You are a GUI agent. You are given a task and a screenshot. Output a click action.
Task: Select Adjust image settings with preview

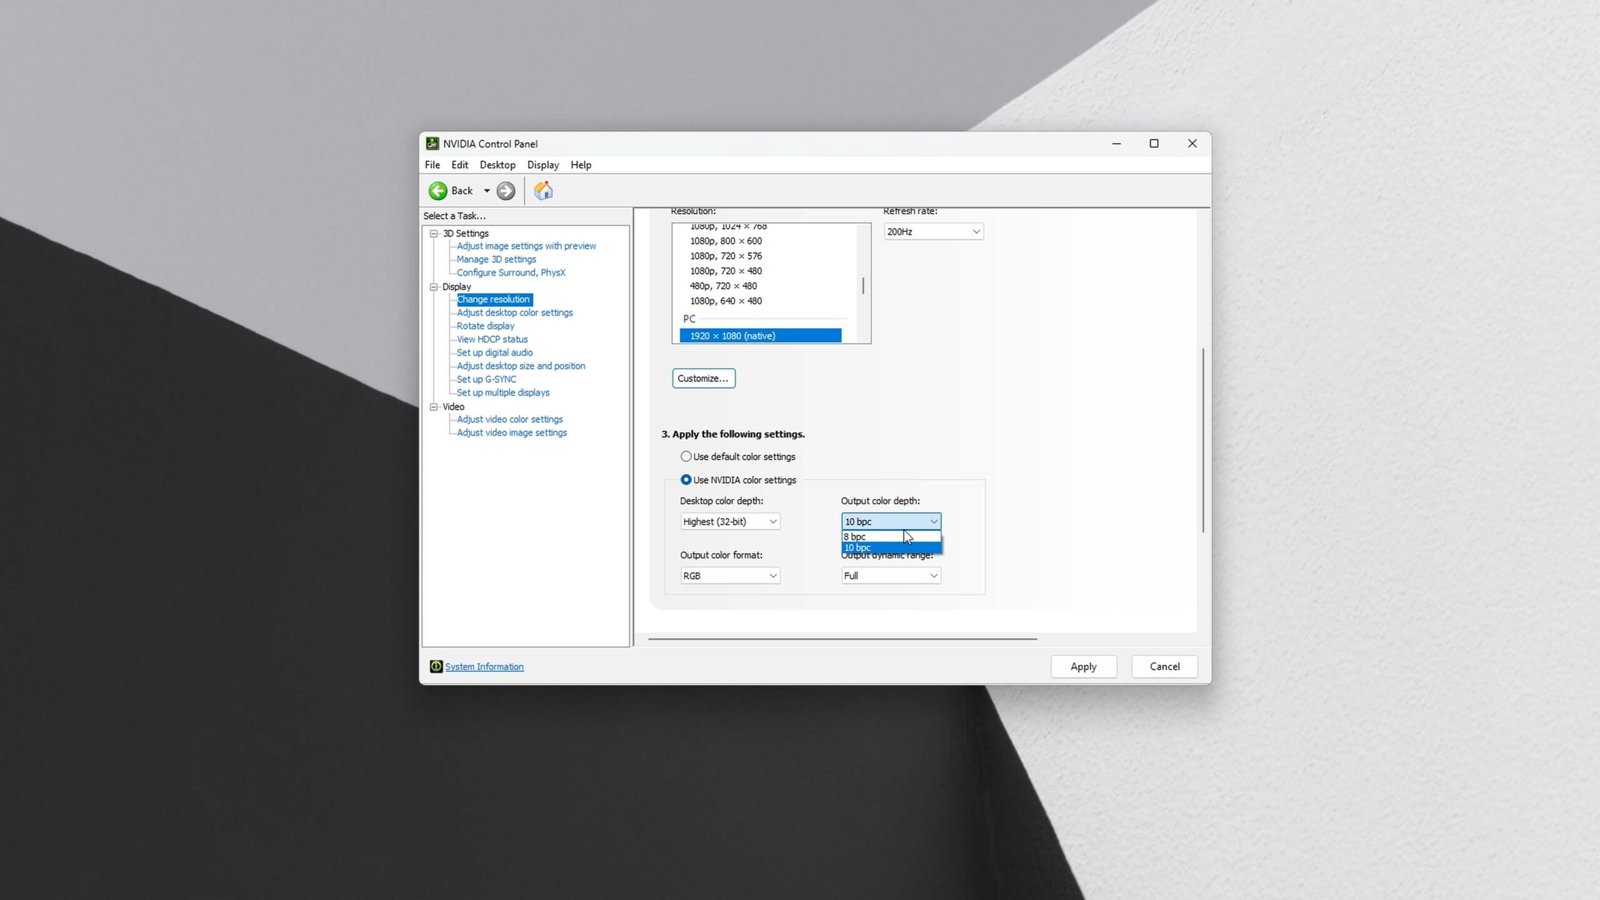pyautogui.click(x=526, y=246)
